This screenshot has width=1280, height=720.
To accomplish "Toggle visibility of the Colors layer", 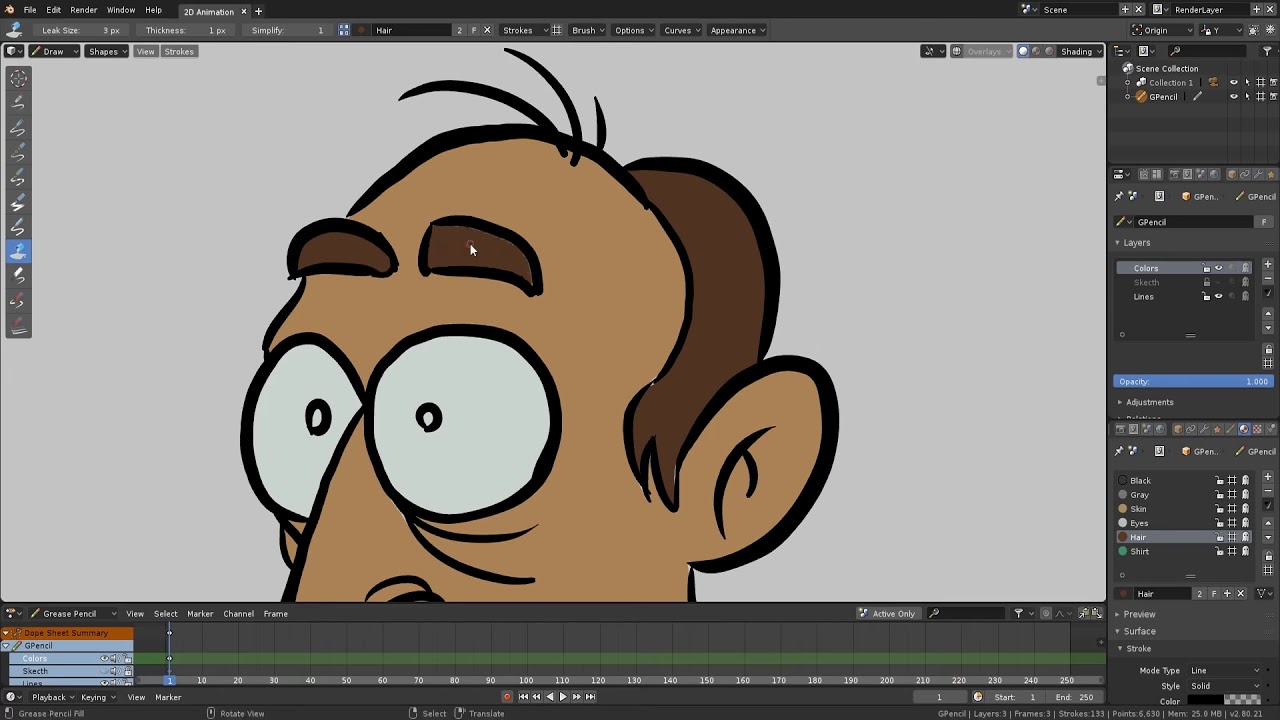I will (x=1218, y=268).
